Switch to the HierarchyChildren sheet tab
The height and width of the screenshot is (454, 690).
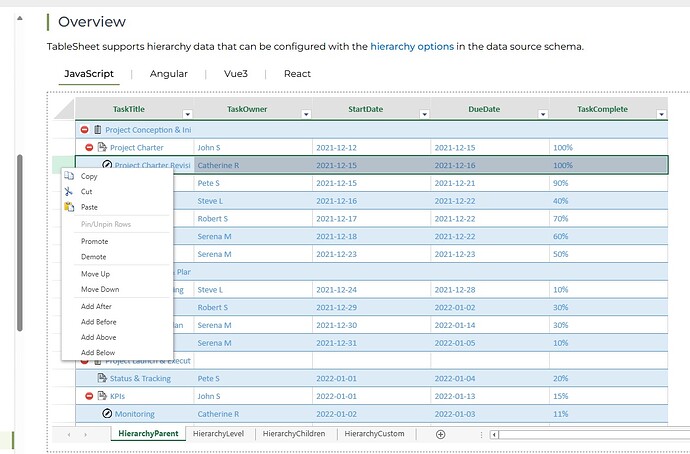pyautogui.click(x=293, y=434)
